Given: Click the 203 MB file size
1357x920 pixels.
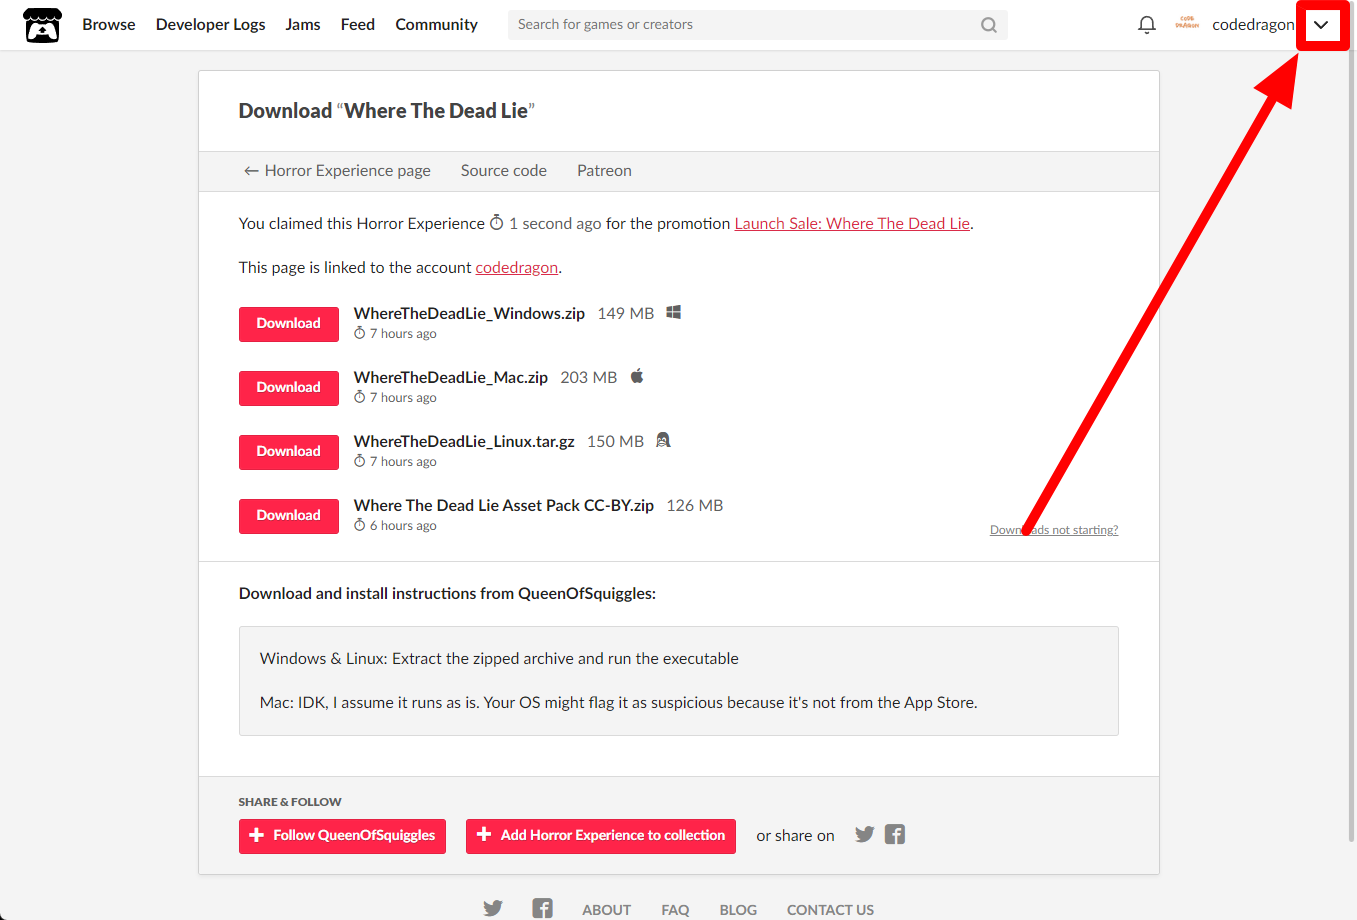Looking at the screenshot, I should pyautogui.click(x=589, y=377).
